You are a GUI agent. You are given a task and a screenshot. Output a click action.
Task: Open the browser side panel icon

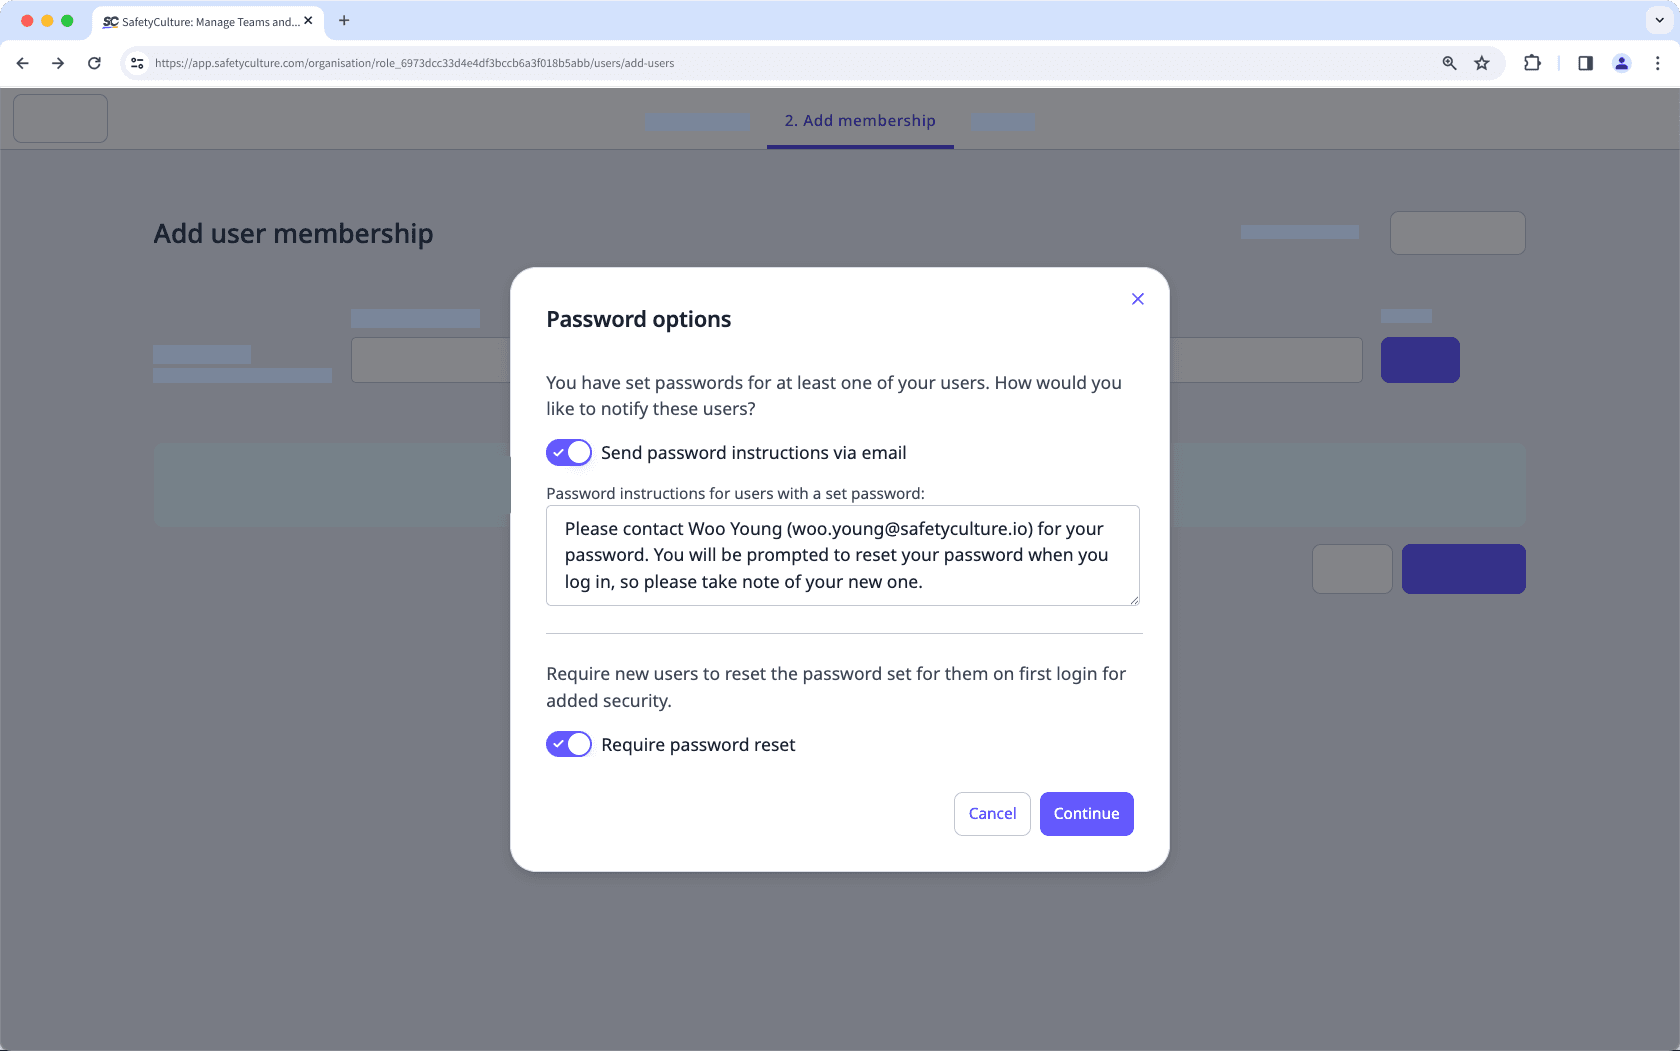point(1584,62)
